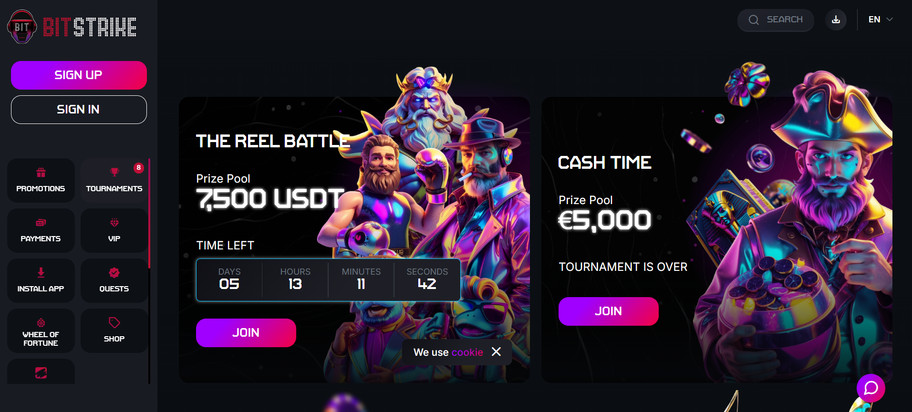Click the Search field
Image resolution: width=912 pixels, height=412 pixels.
pyautogui.click(x=775, y=20)
